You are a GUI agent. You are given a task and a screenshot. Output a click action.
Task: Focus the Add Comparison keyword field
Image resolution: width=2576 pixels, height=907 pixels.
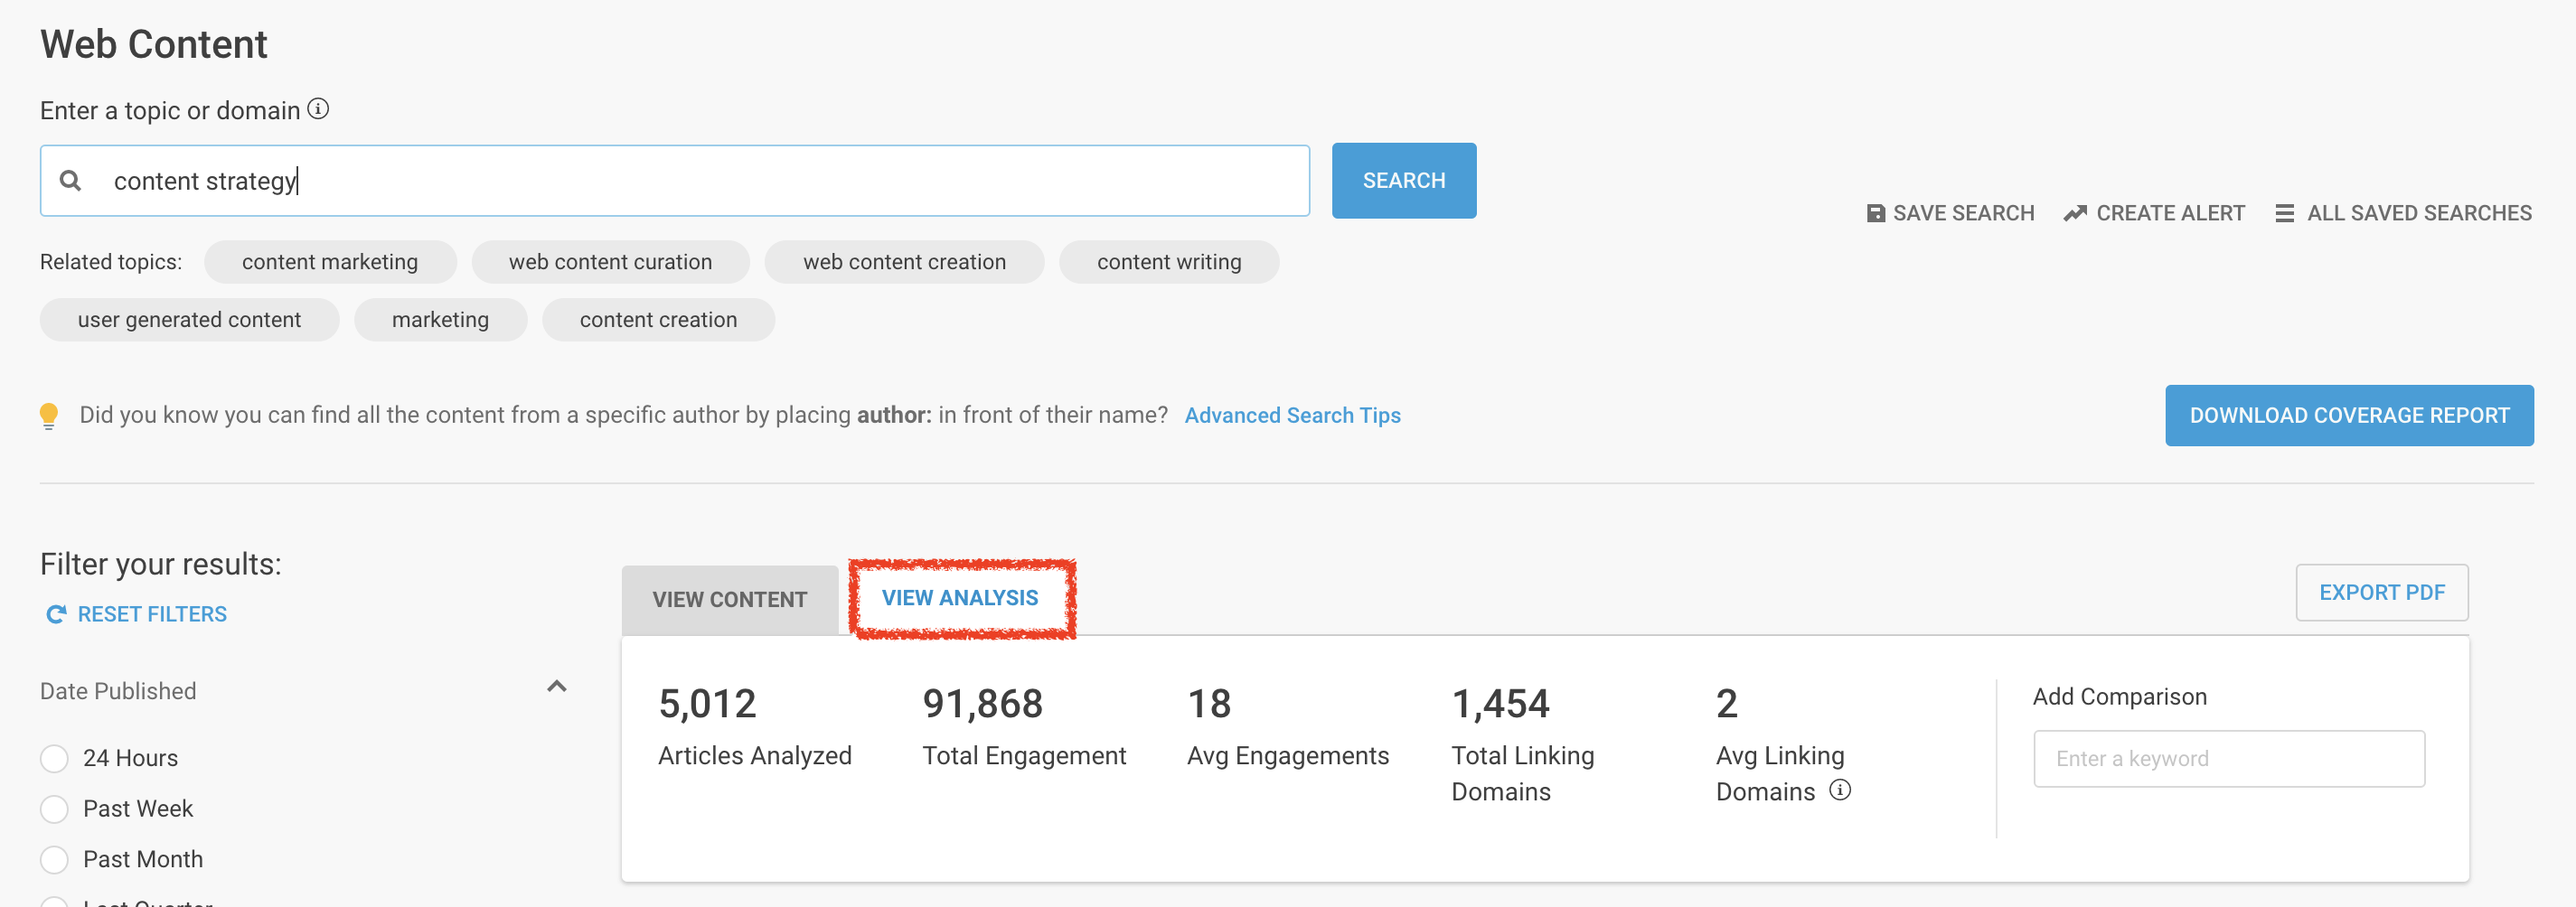2228,758
